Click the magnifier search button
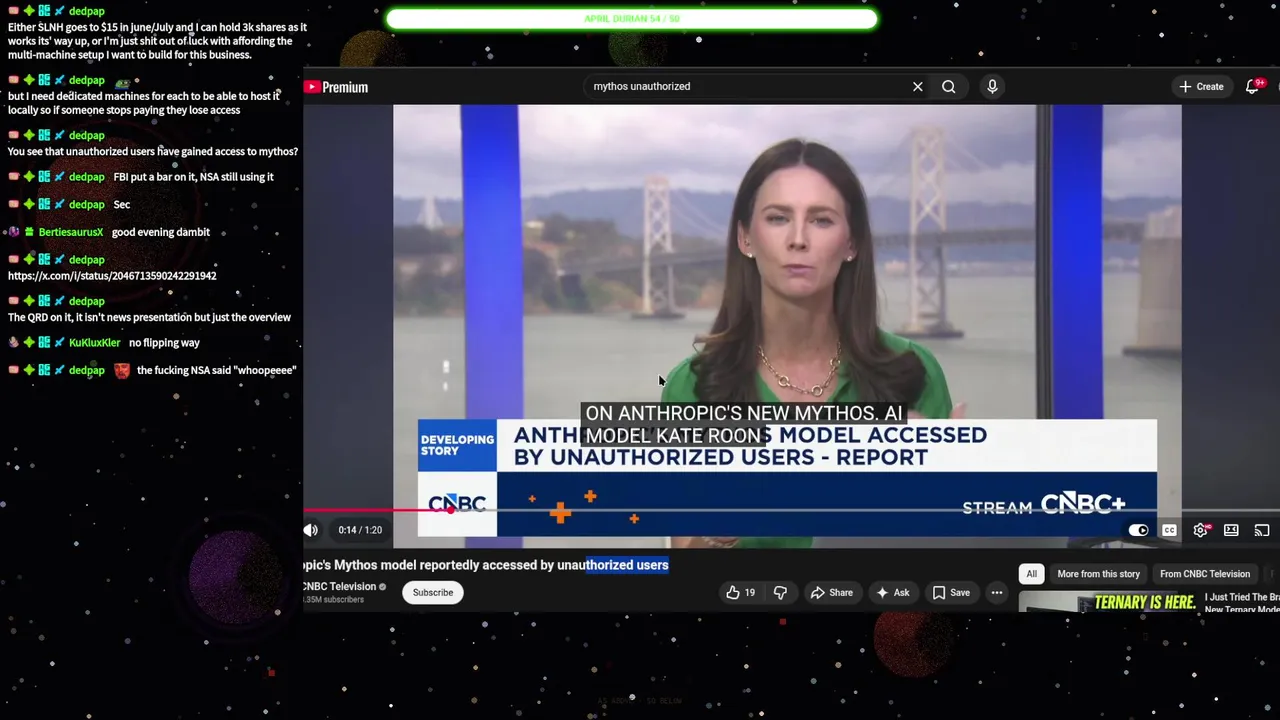Viewport: 1280px width, 720px height. (948, 87)
